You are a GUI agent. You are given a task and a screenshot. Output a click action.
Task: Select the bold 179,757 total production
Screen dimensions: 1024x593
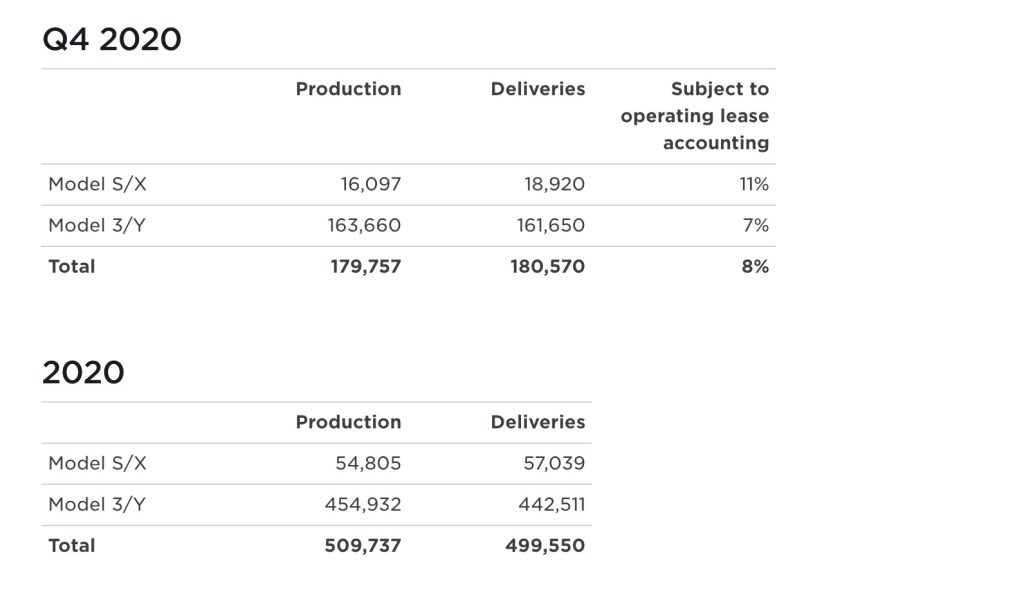tap(365, 266)
